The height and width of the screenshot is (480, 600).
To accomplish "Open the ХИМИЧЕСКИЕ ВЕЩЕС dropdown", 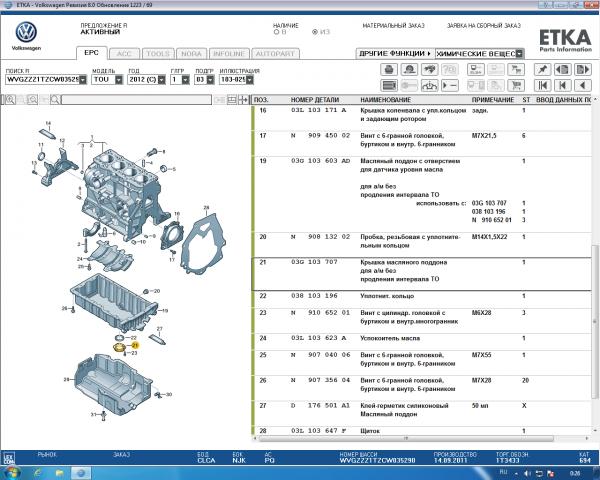I will (519, 54).
